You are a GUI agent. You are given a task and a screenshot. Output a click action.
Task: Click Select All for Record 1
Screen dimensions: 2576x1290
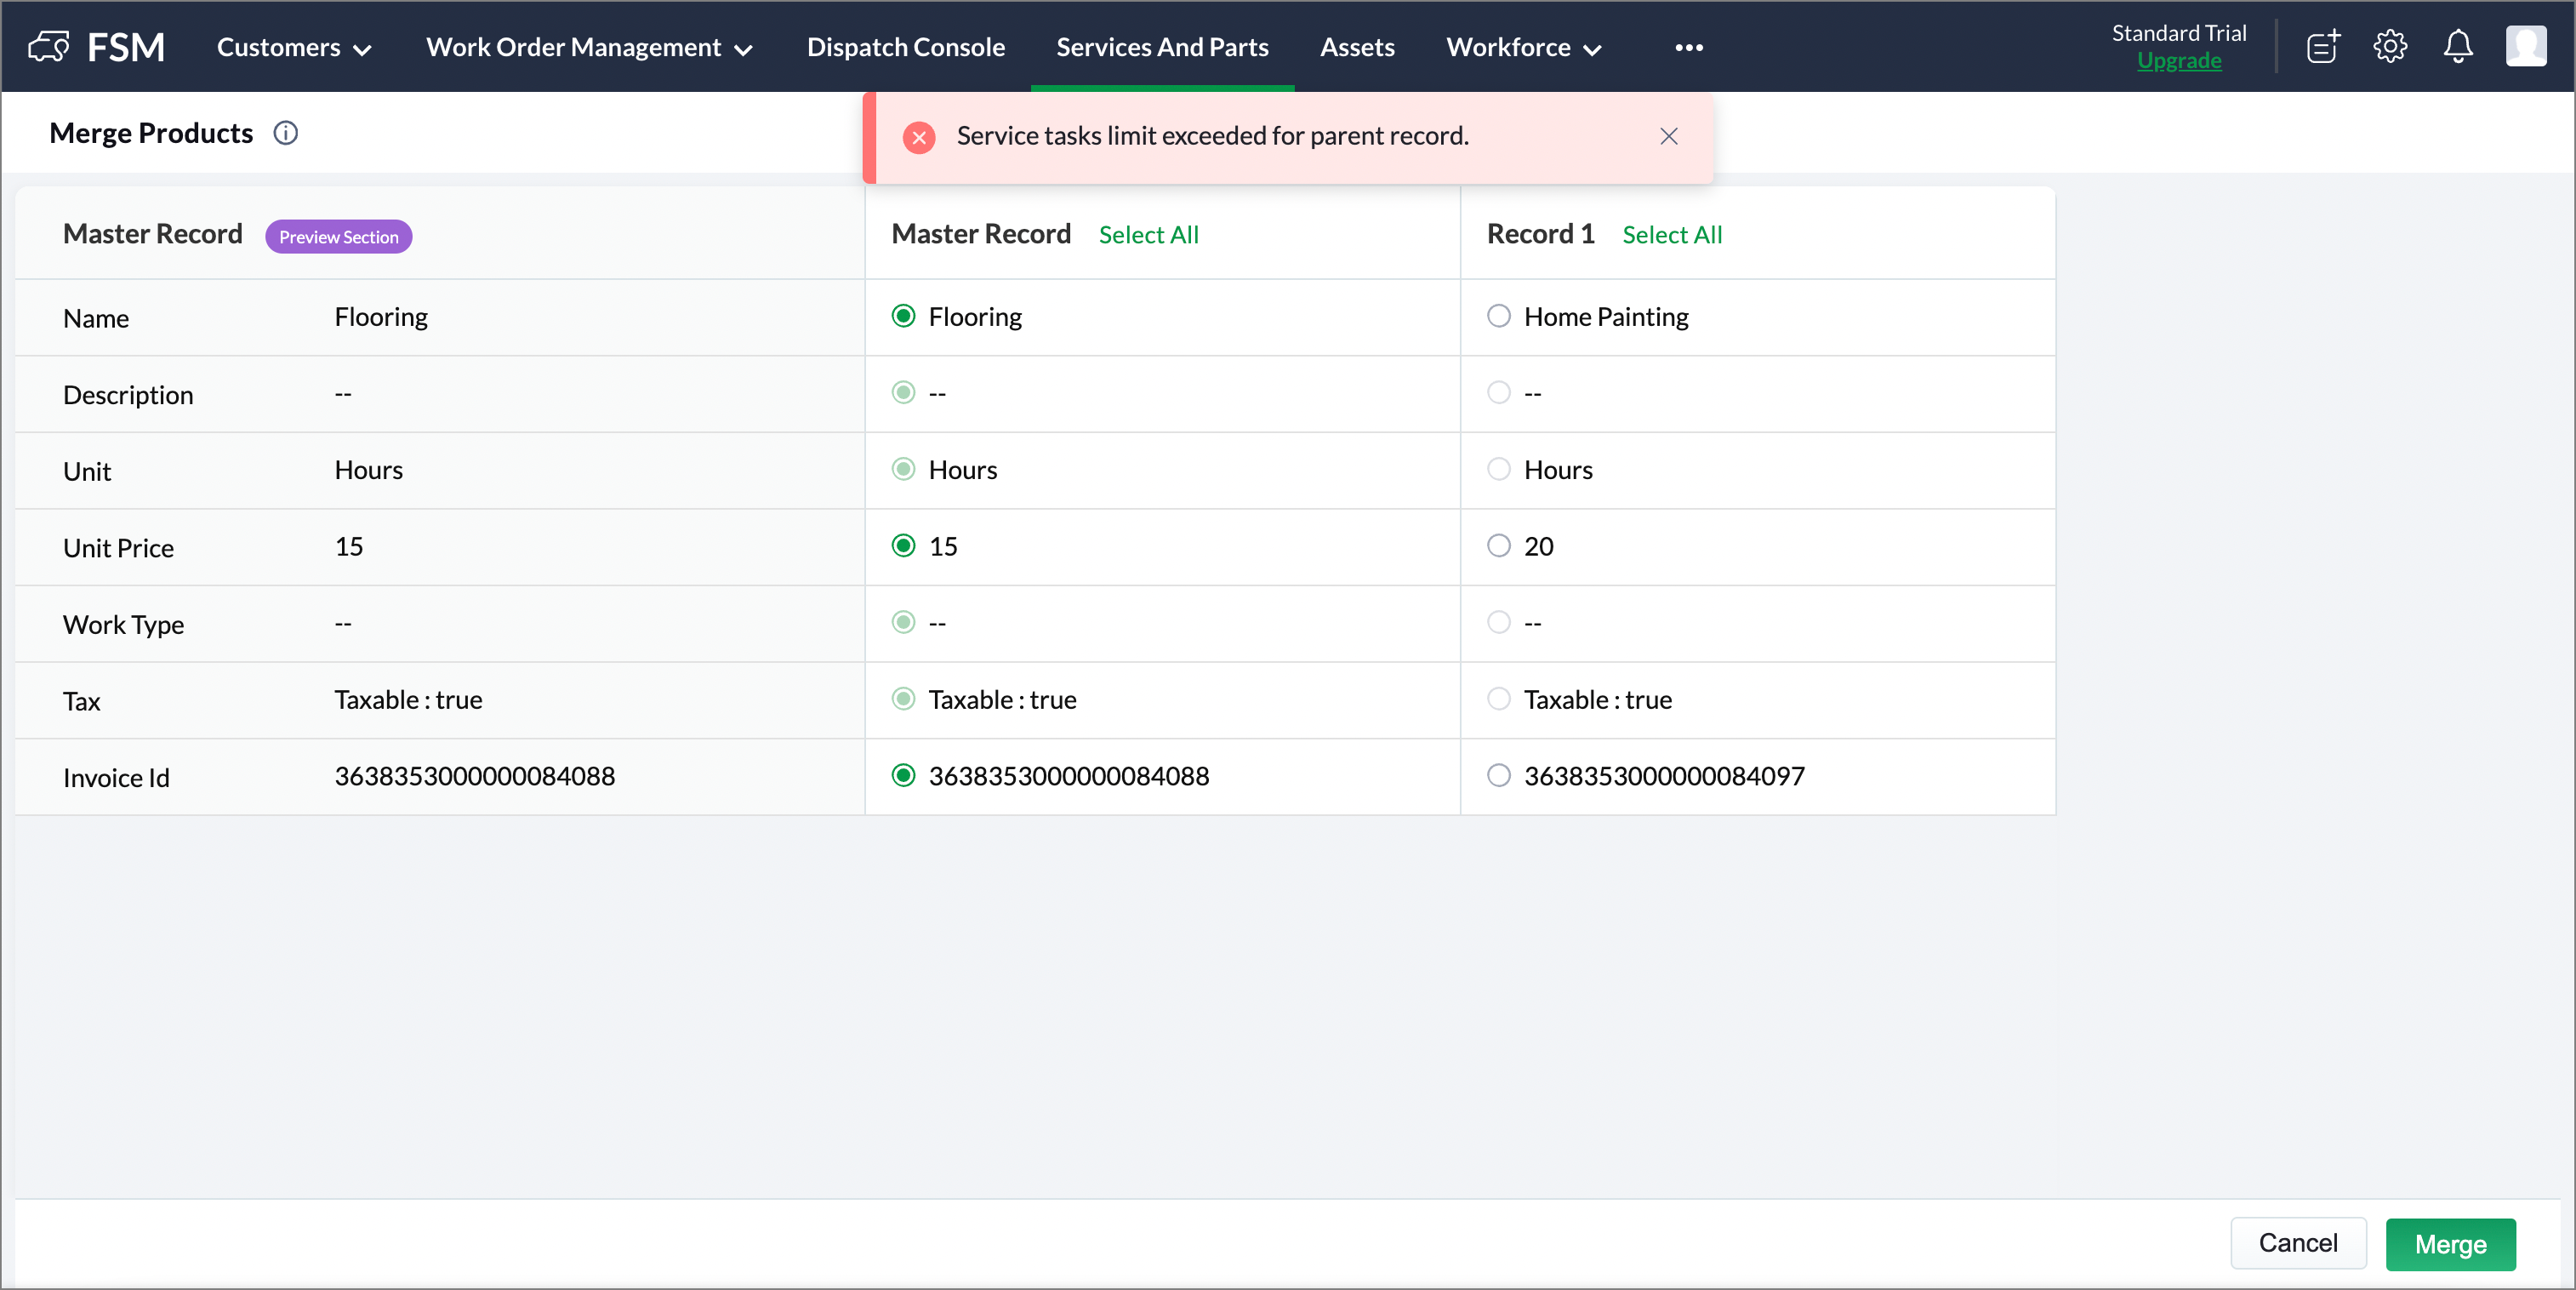click(x=1671, y=235)
